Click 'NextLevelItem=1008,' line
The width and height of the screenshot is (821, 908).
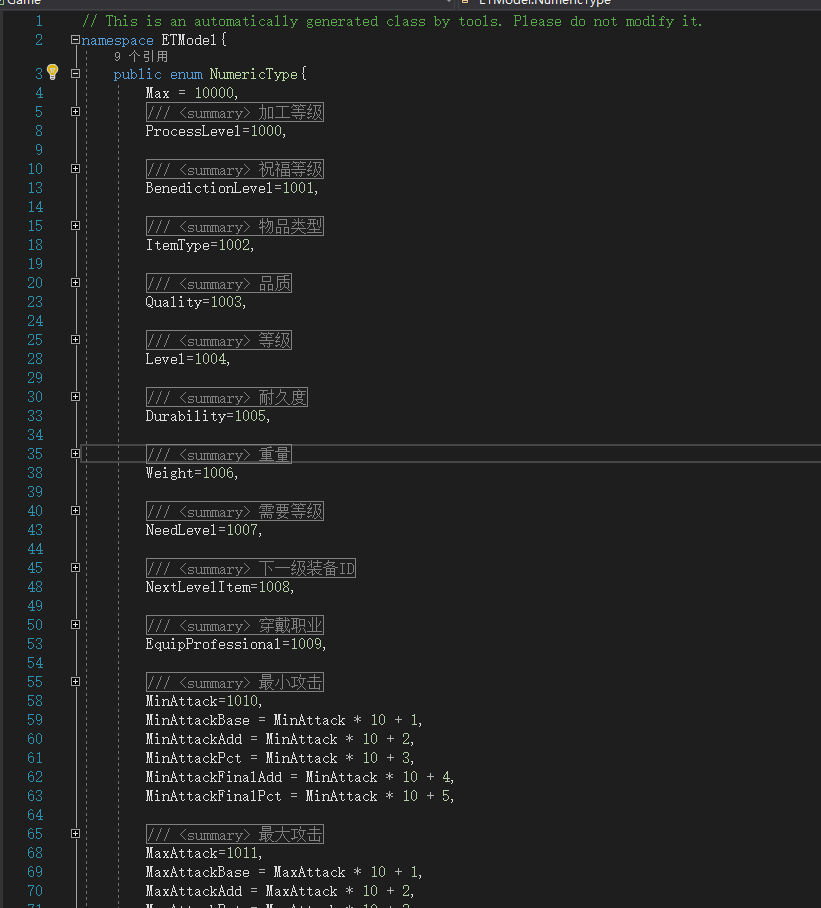(x=220, y=587)
